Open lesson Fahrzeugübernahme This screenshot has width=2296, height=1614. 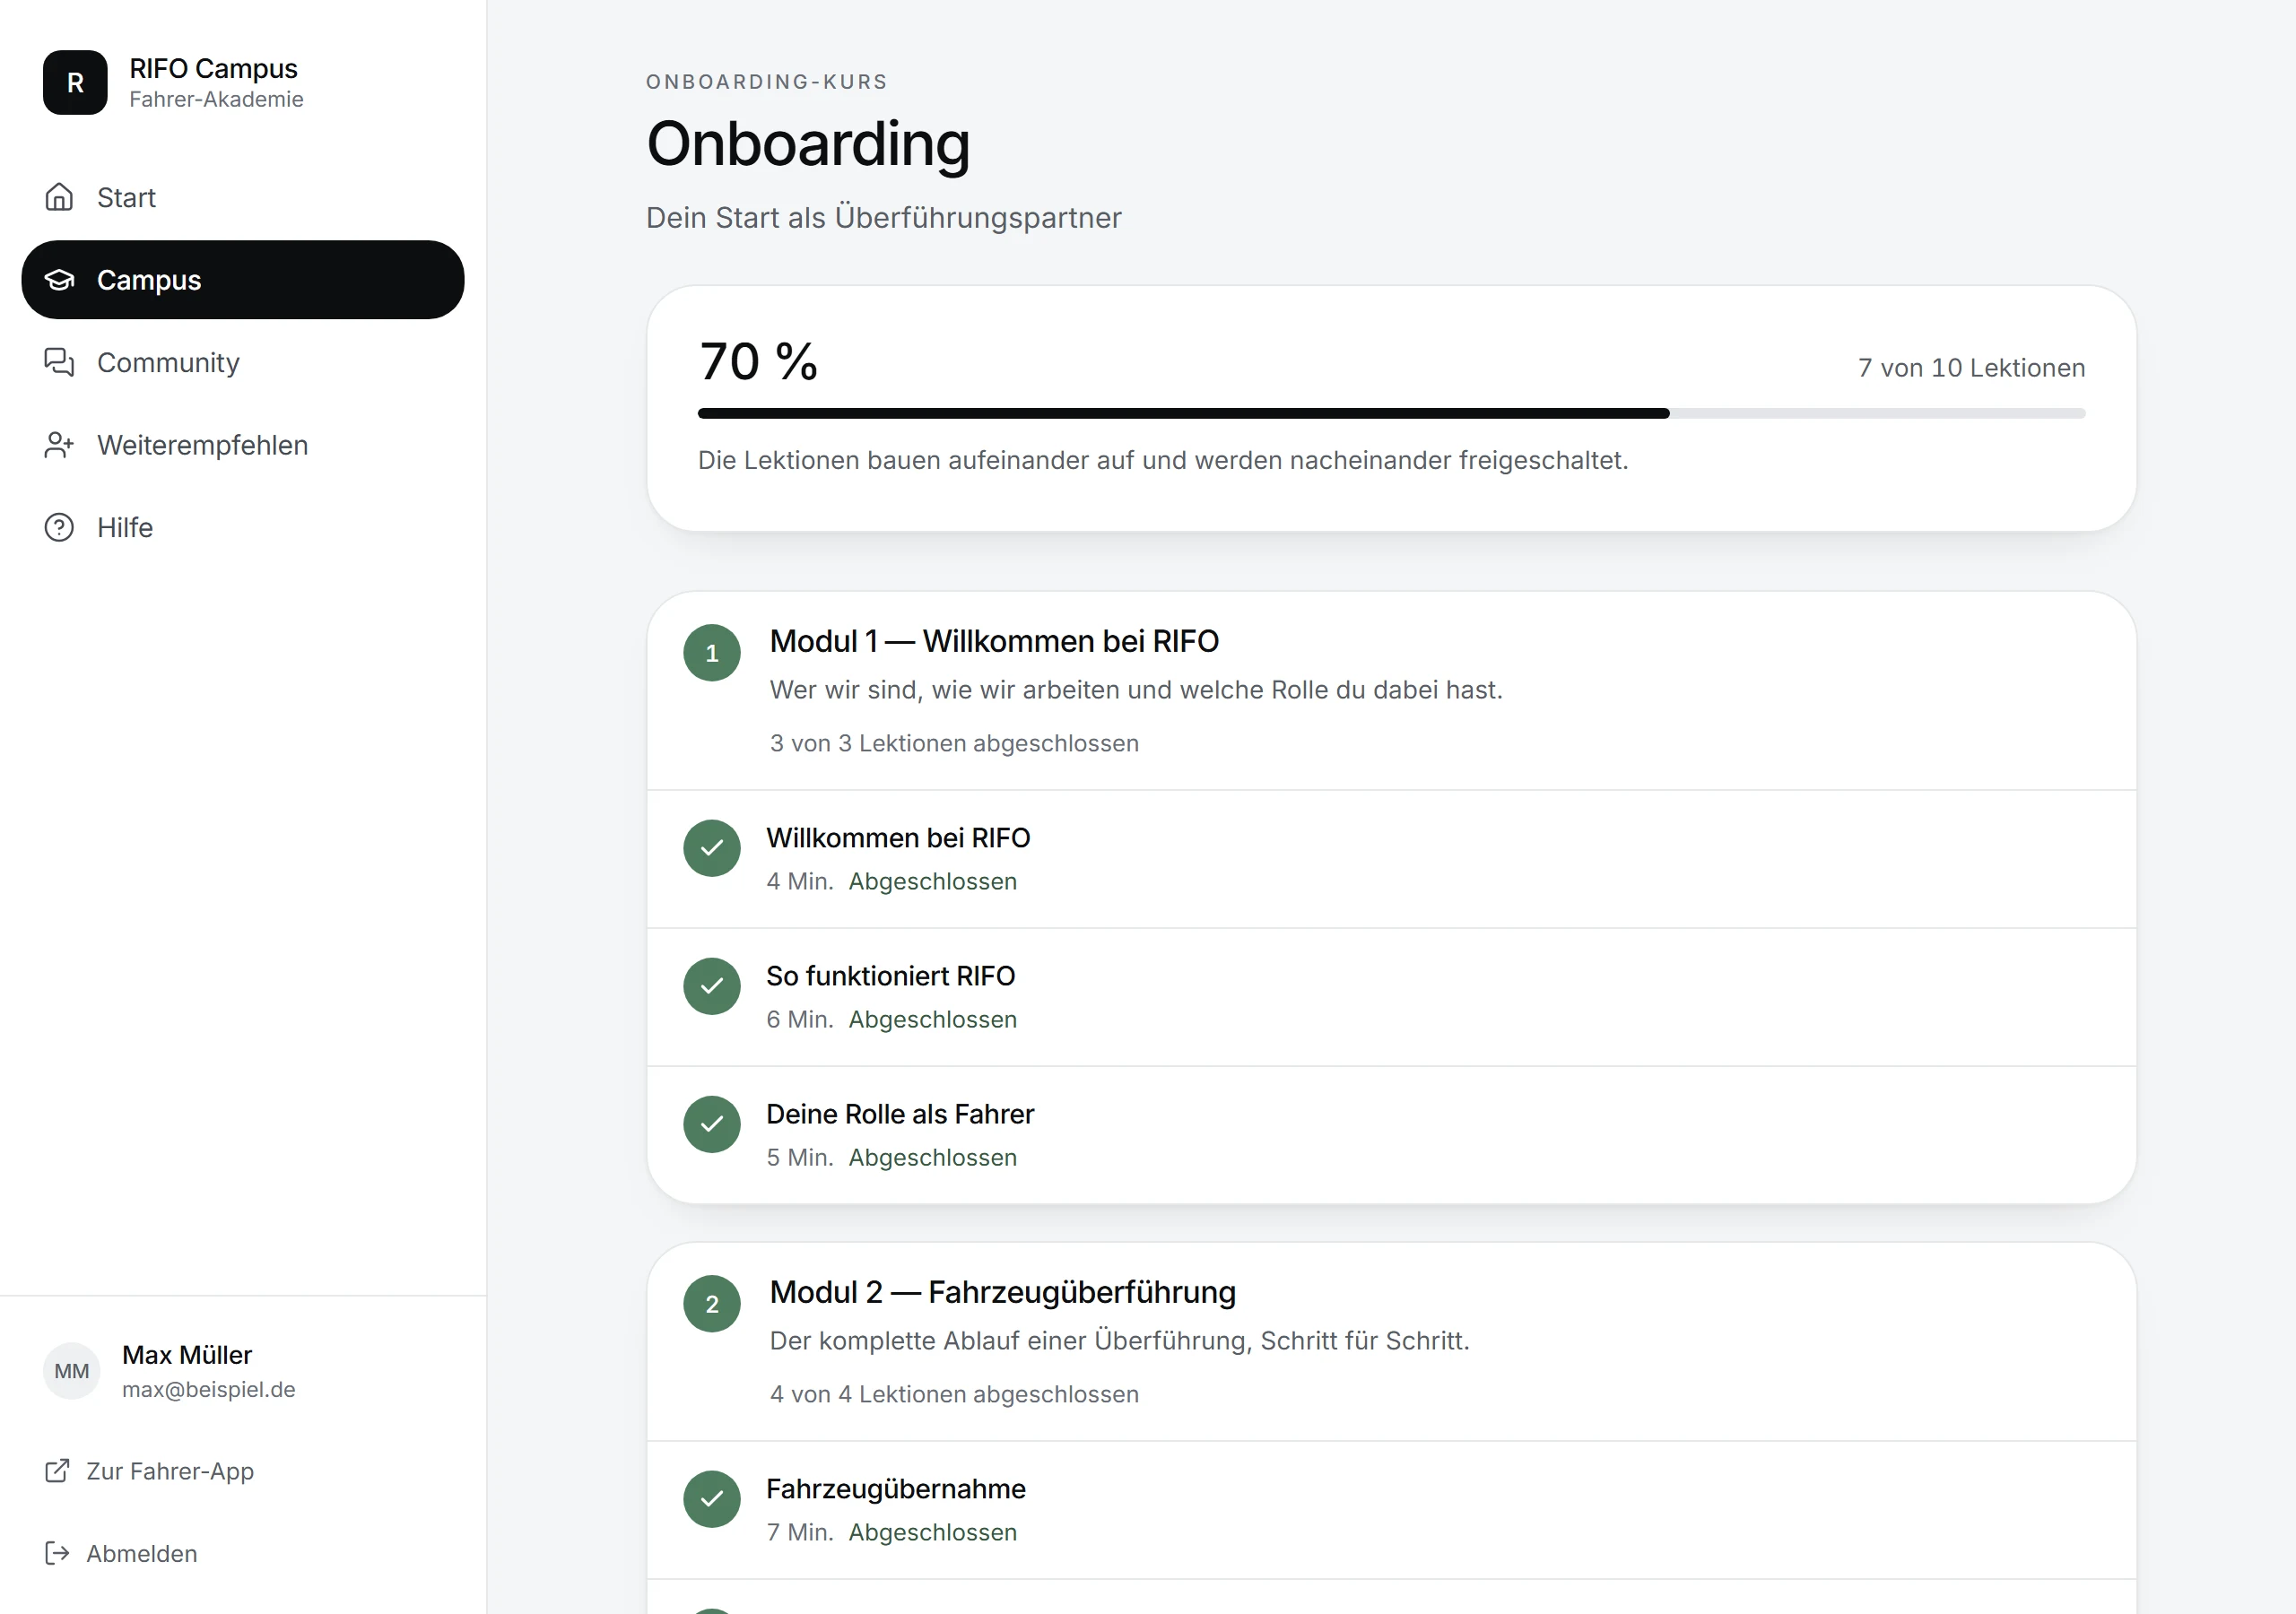1392,1510
